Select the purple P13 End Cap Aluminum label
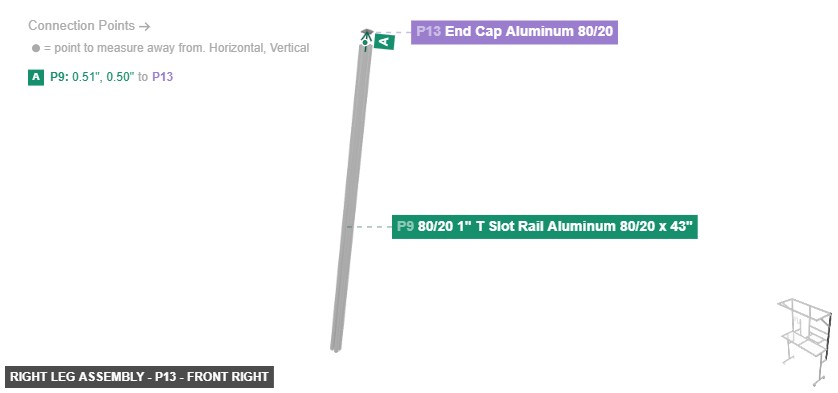 point(514,32)
